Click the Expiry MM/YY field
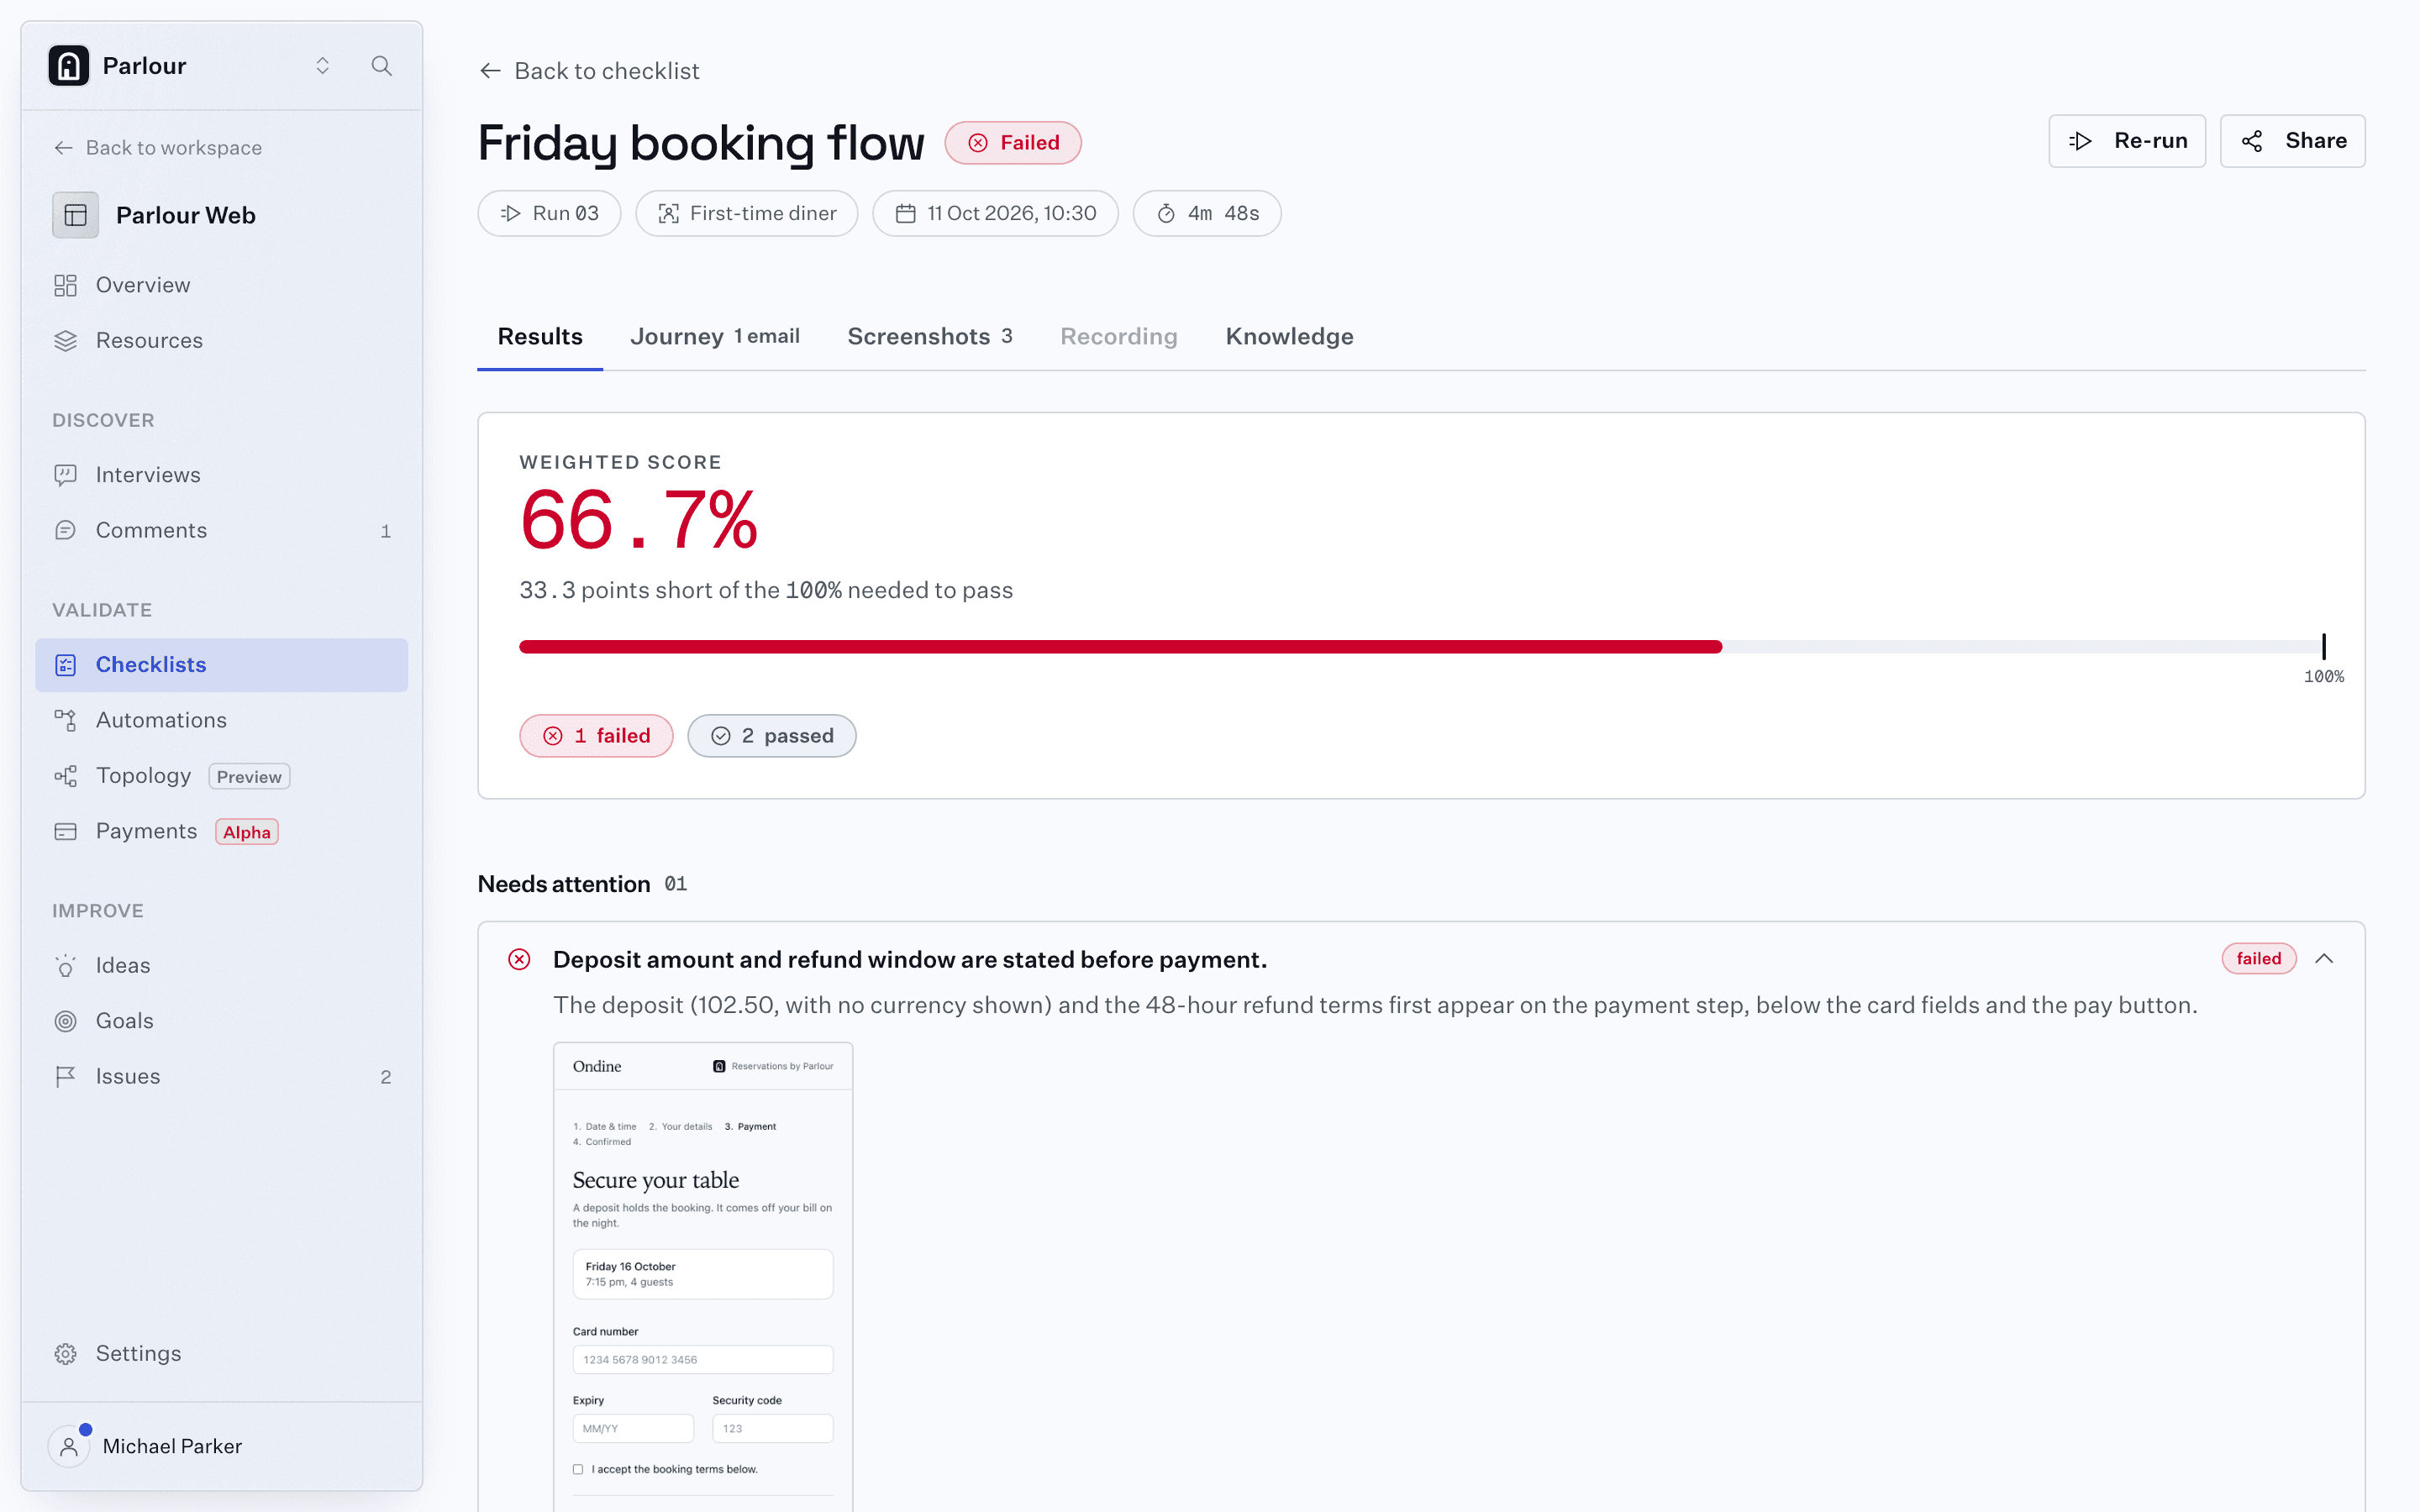The height and width of the screenshot is (1512, 2420). point(633,1429)
